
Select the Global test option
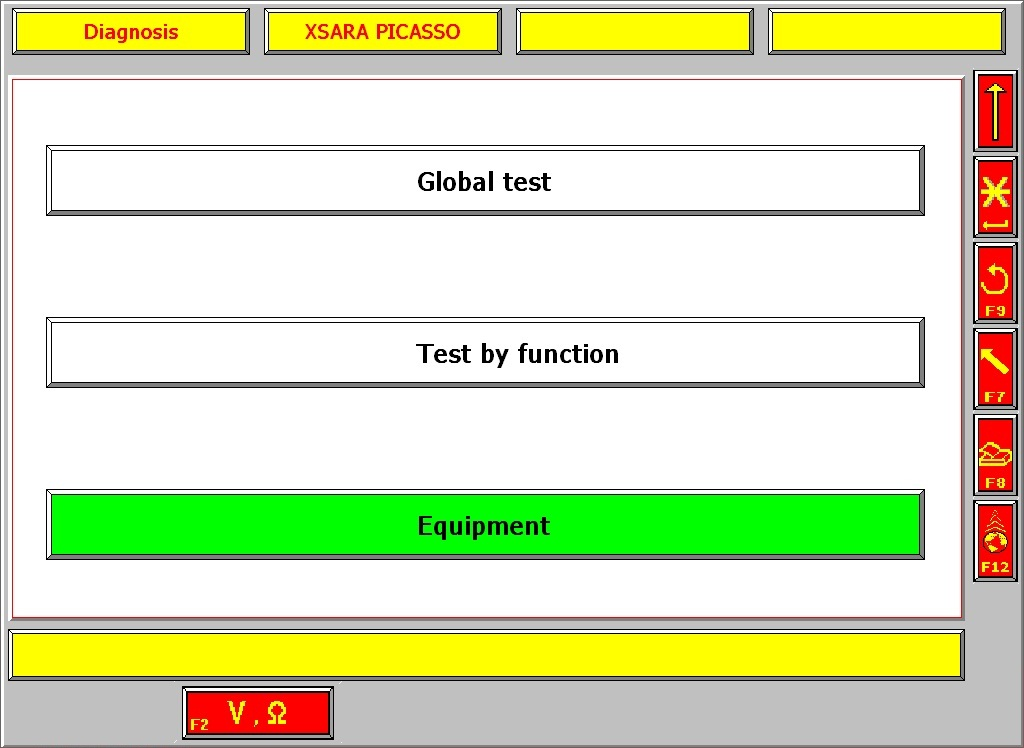pyautogui.click(x=485, y=181)
